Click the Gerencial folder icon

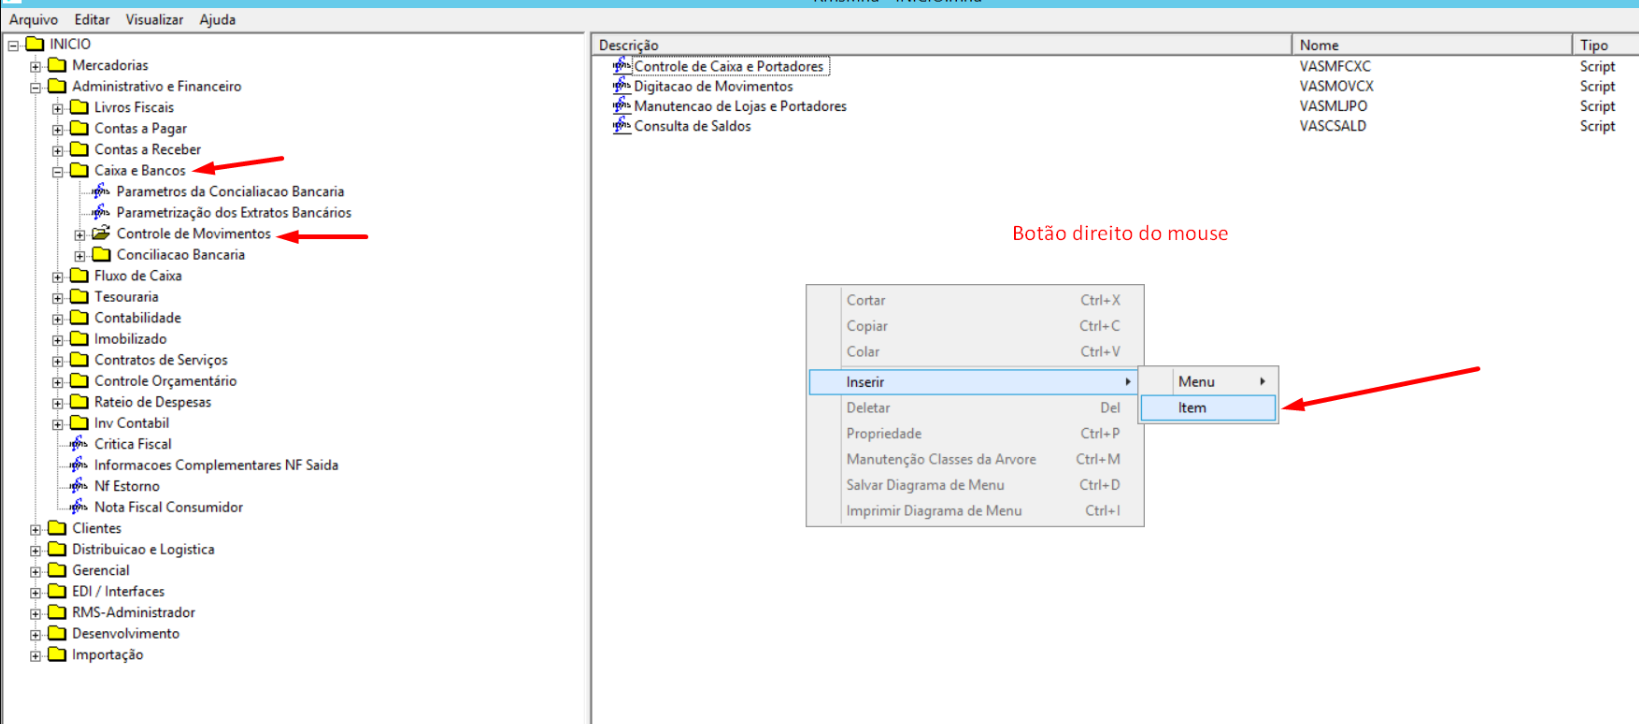pyautogui.click(x=57, y=570)
